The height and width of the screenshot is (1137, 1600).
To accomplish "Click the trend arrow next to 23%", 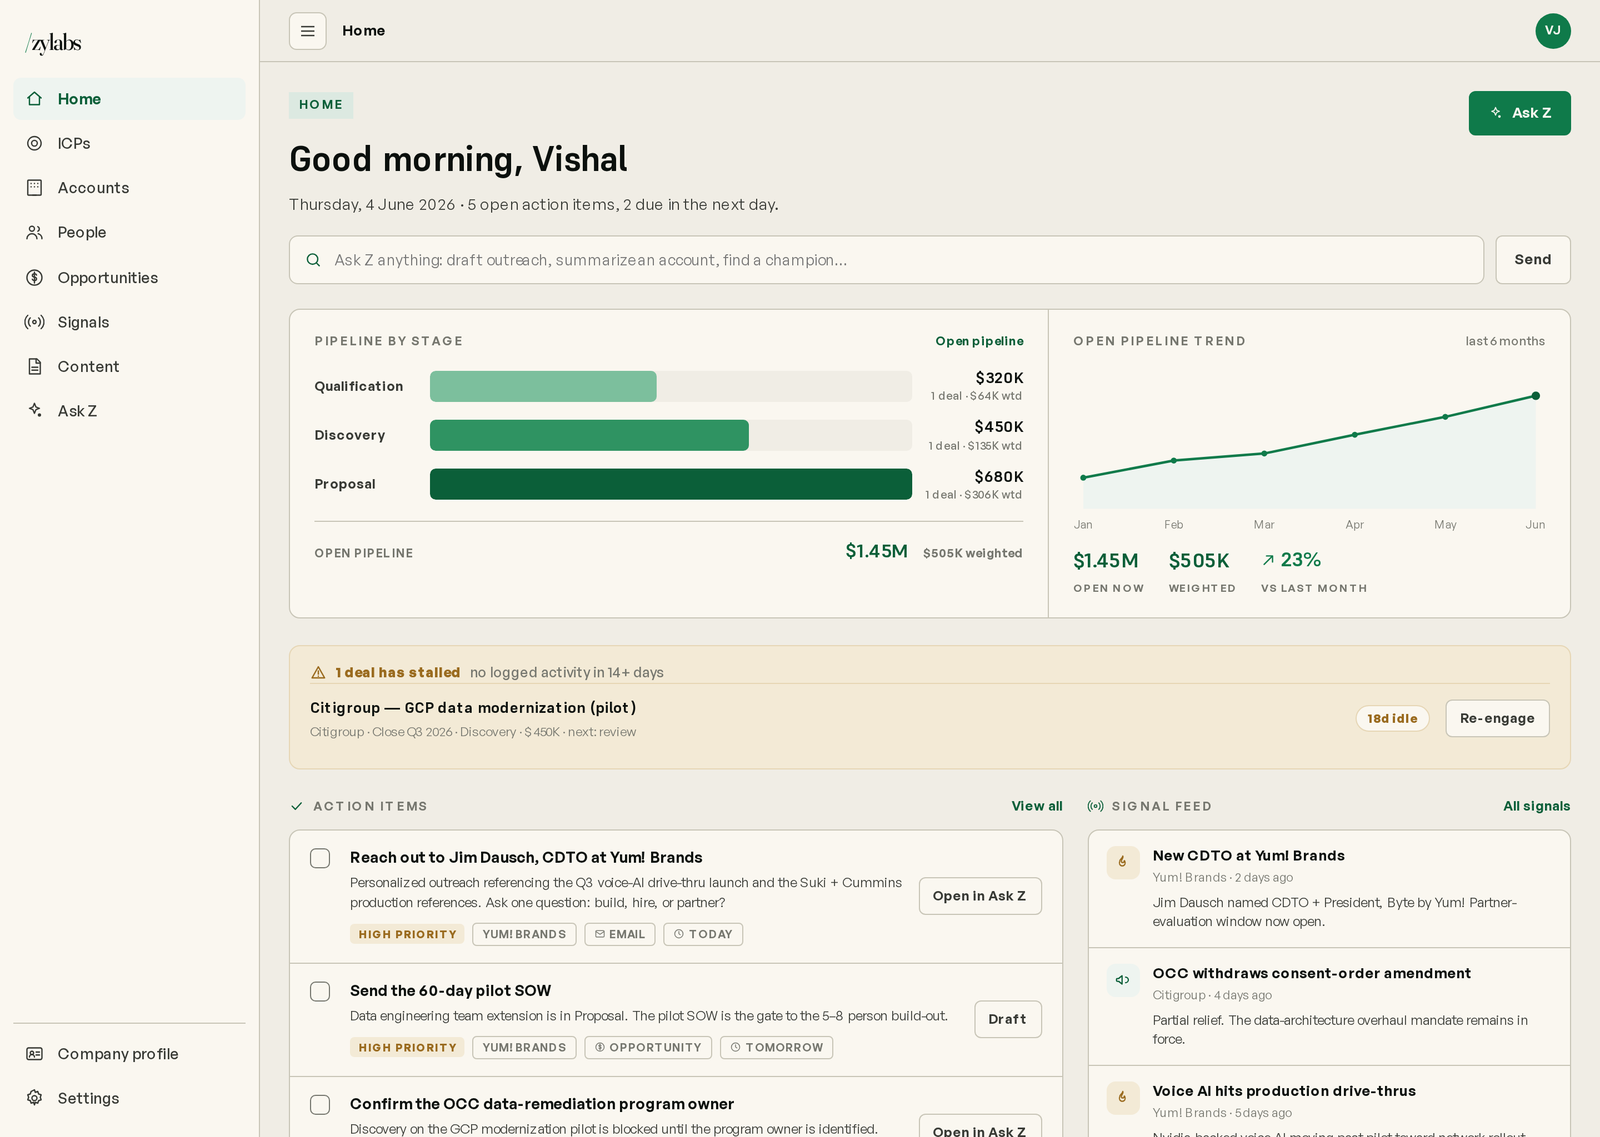I will tap(1268, 561).
